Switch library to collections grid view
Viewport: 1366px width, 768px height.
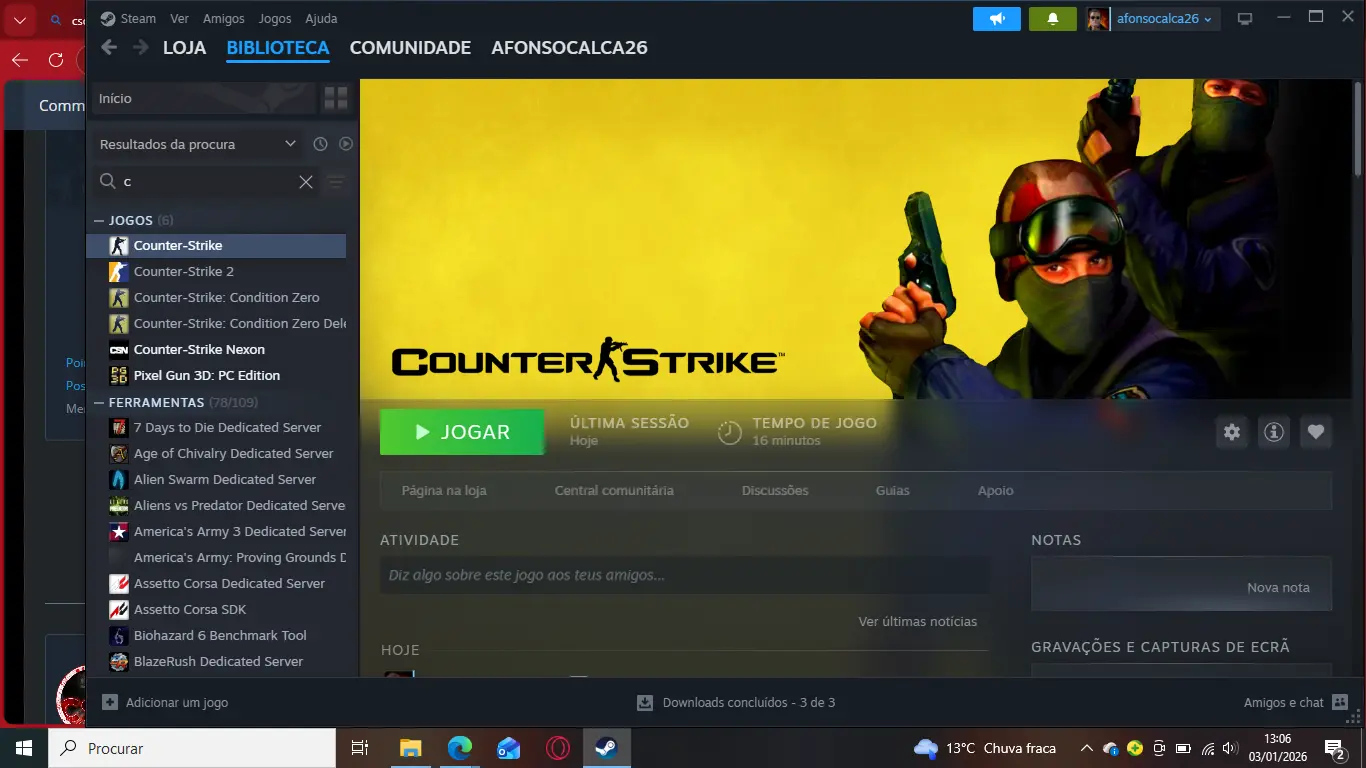[336, 98]
